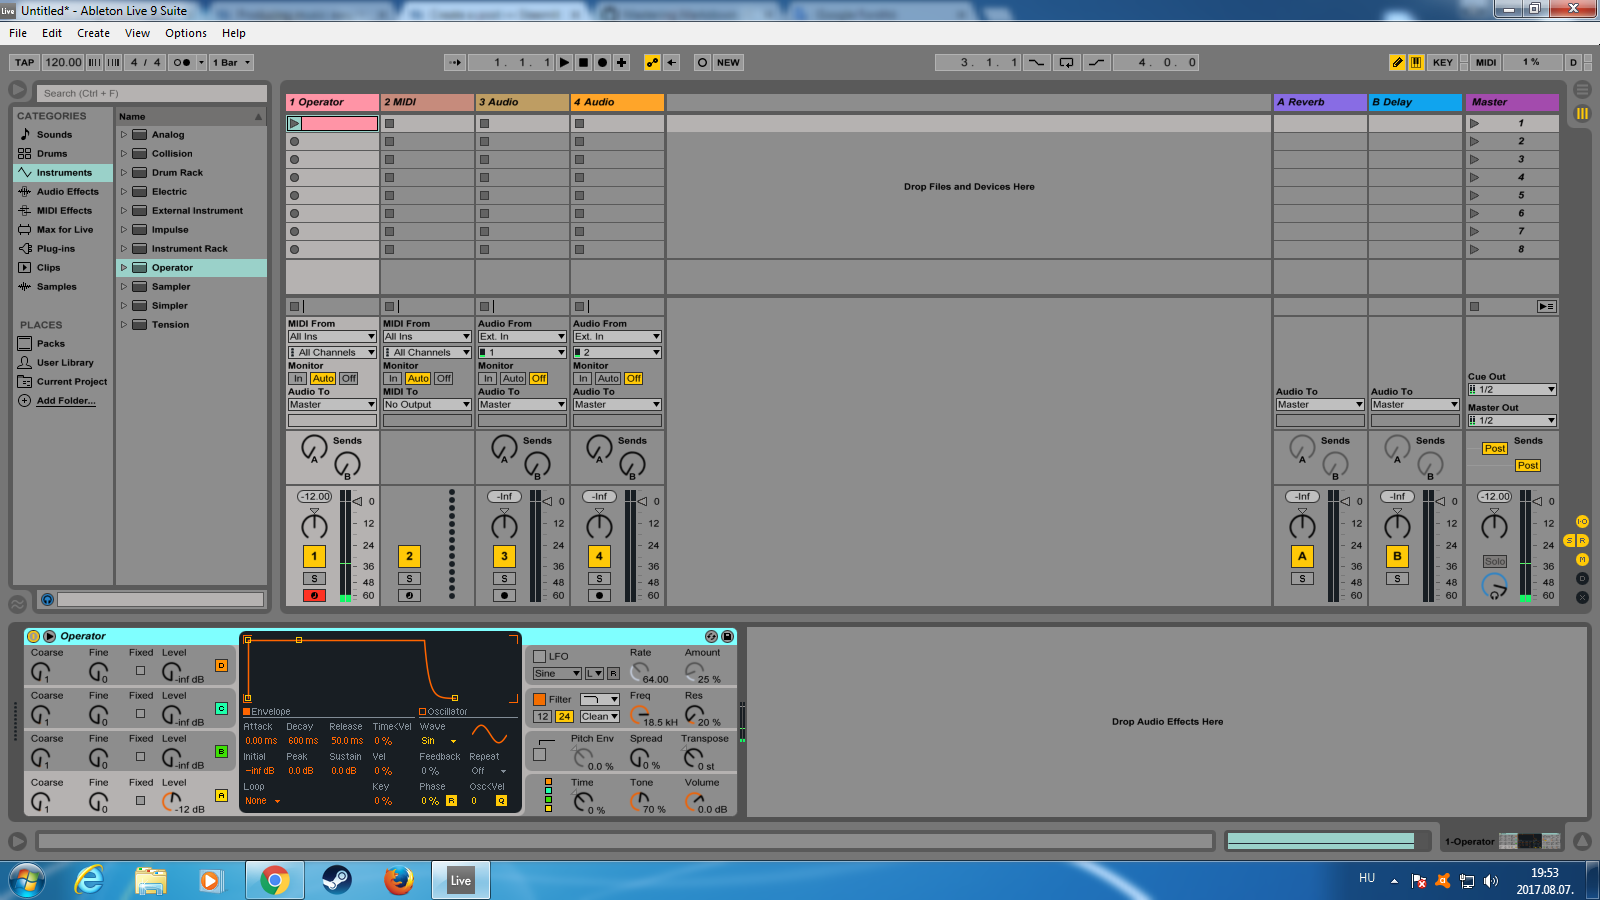Open the Cue Out dropdown
The width and height of the screenshot is (1600, 900).
coord(1512,389)
